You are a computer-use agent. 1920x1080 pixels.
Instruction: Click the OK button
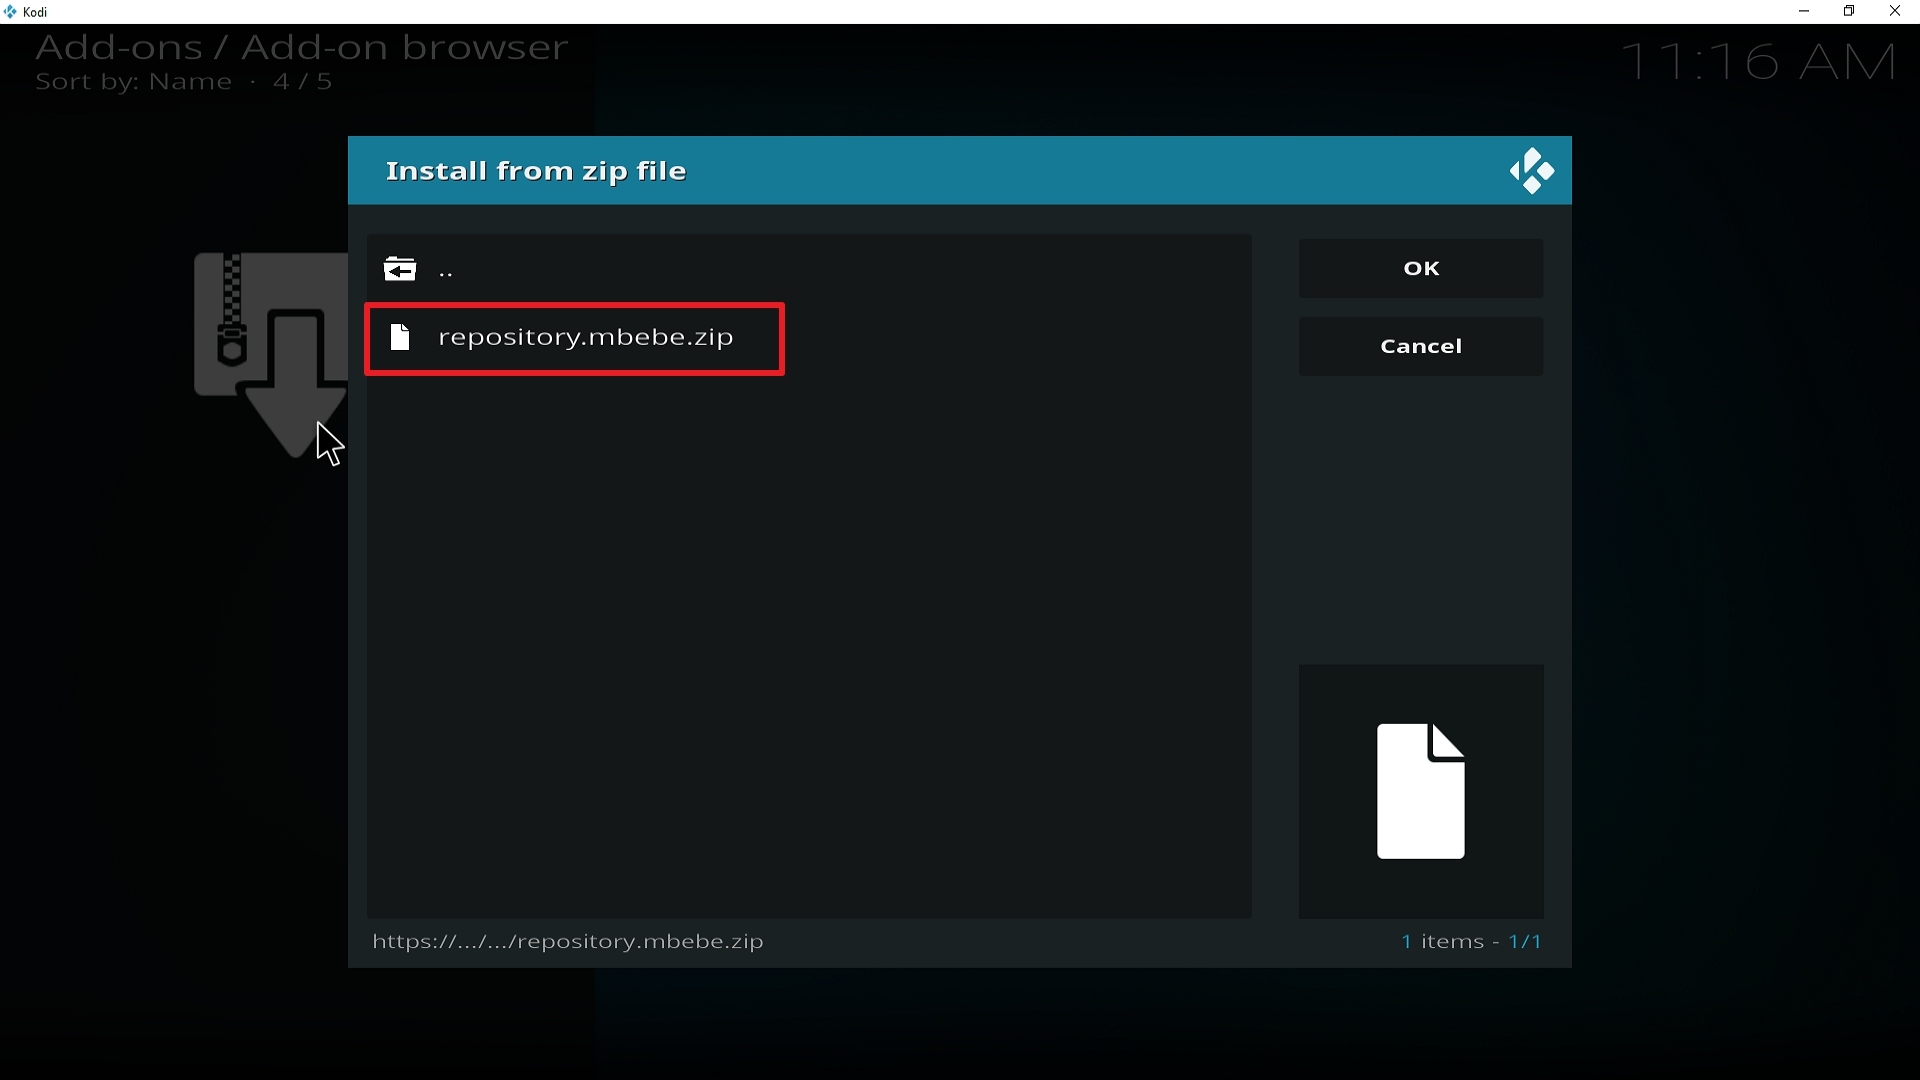pyautogui.click(x=1421, y=268)
